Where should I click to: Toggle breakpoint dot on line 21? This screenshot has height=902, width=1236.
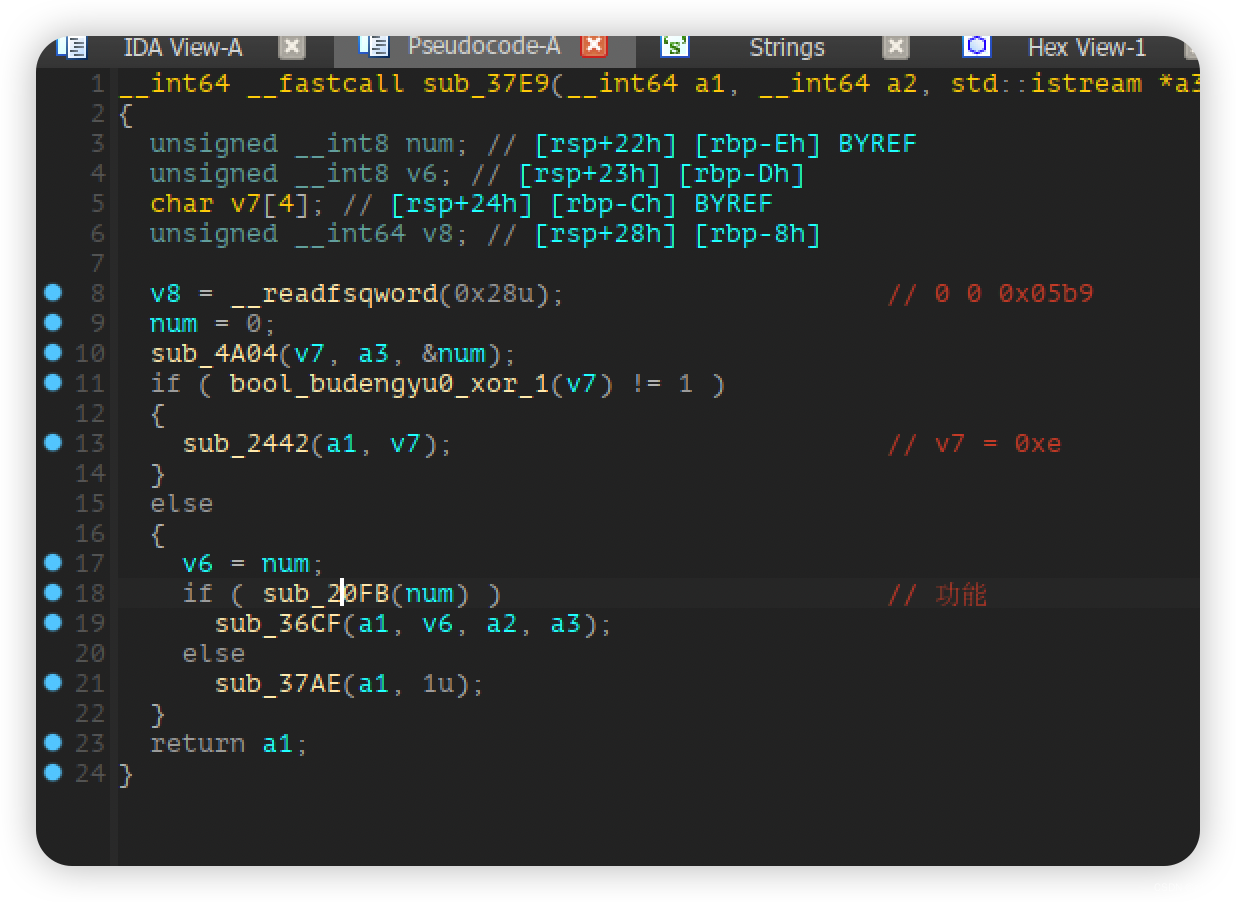(x=53, y=682)
